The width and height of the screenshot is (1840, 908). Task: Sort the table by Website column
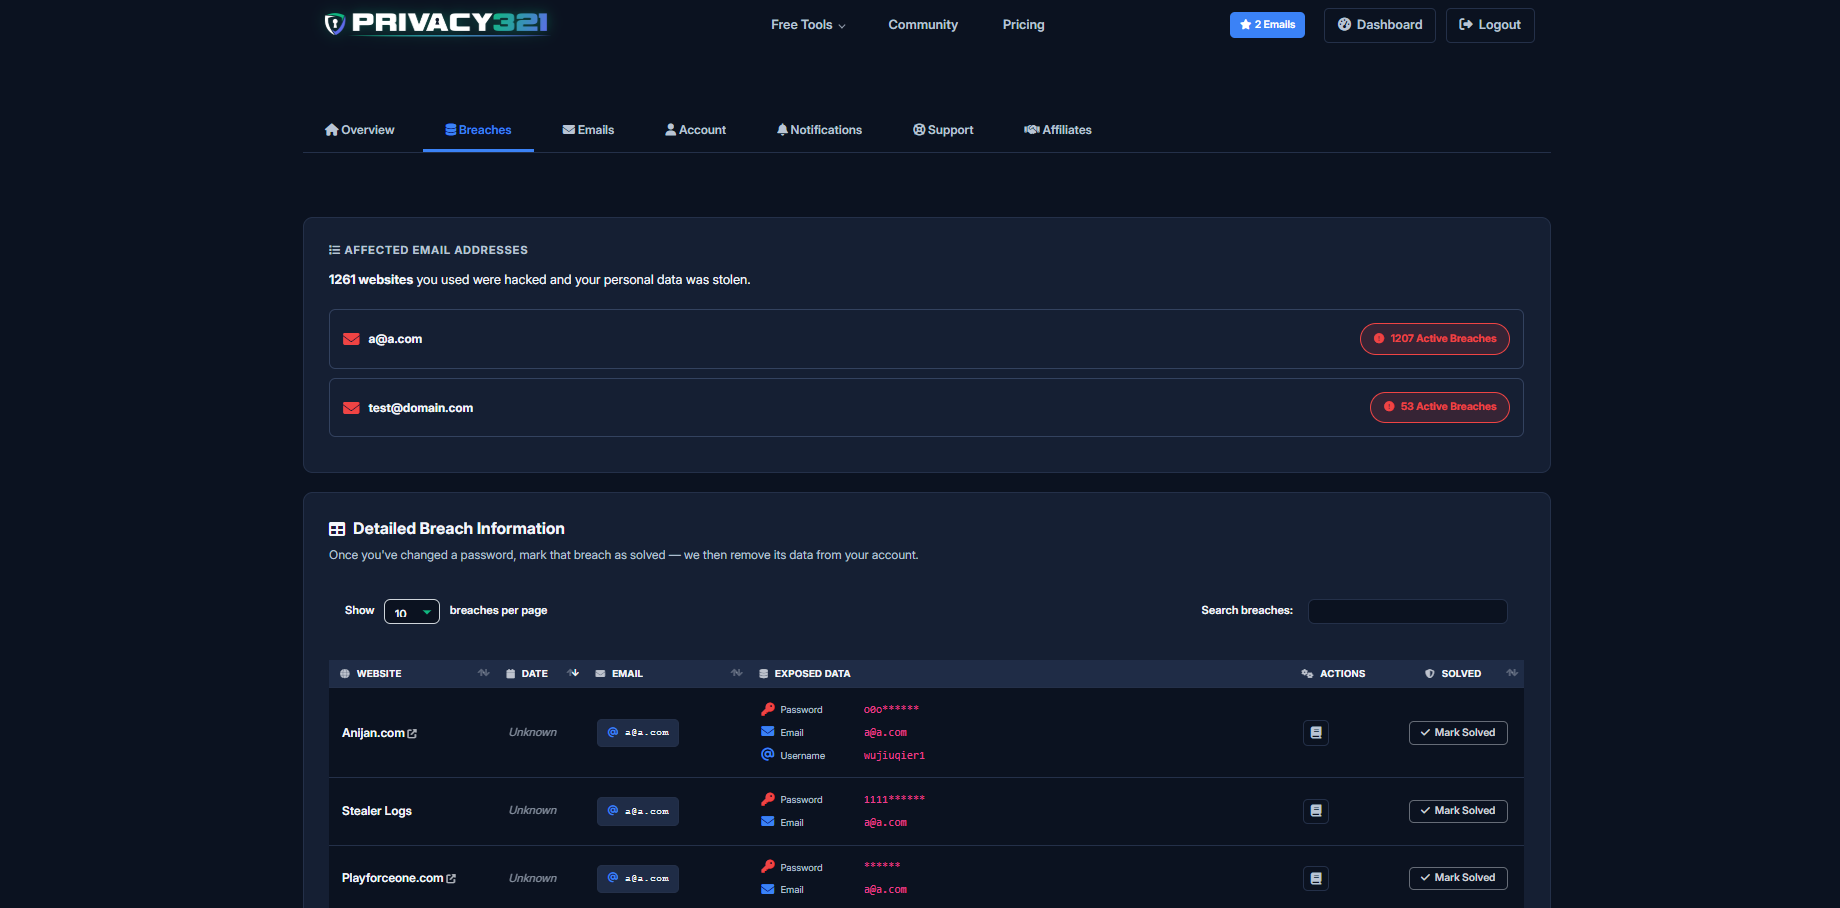pyautogui.click(x=414, y=674)
